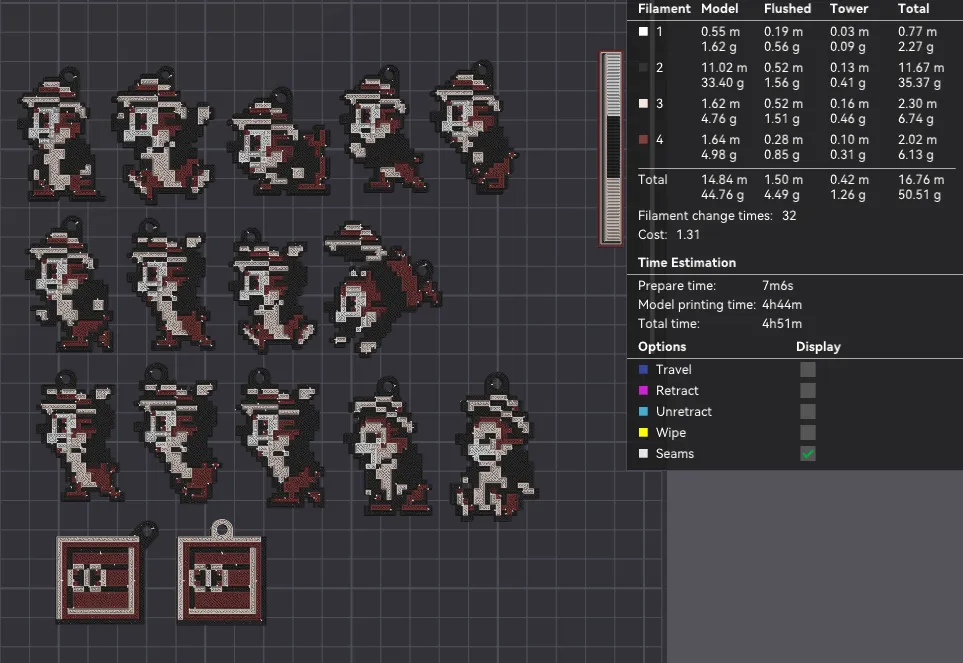The height and width of the screenshot is (663, 963).
Task: Click filament 2 total 35.37 g
Action: 919,83
